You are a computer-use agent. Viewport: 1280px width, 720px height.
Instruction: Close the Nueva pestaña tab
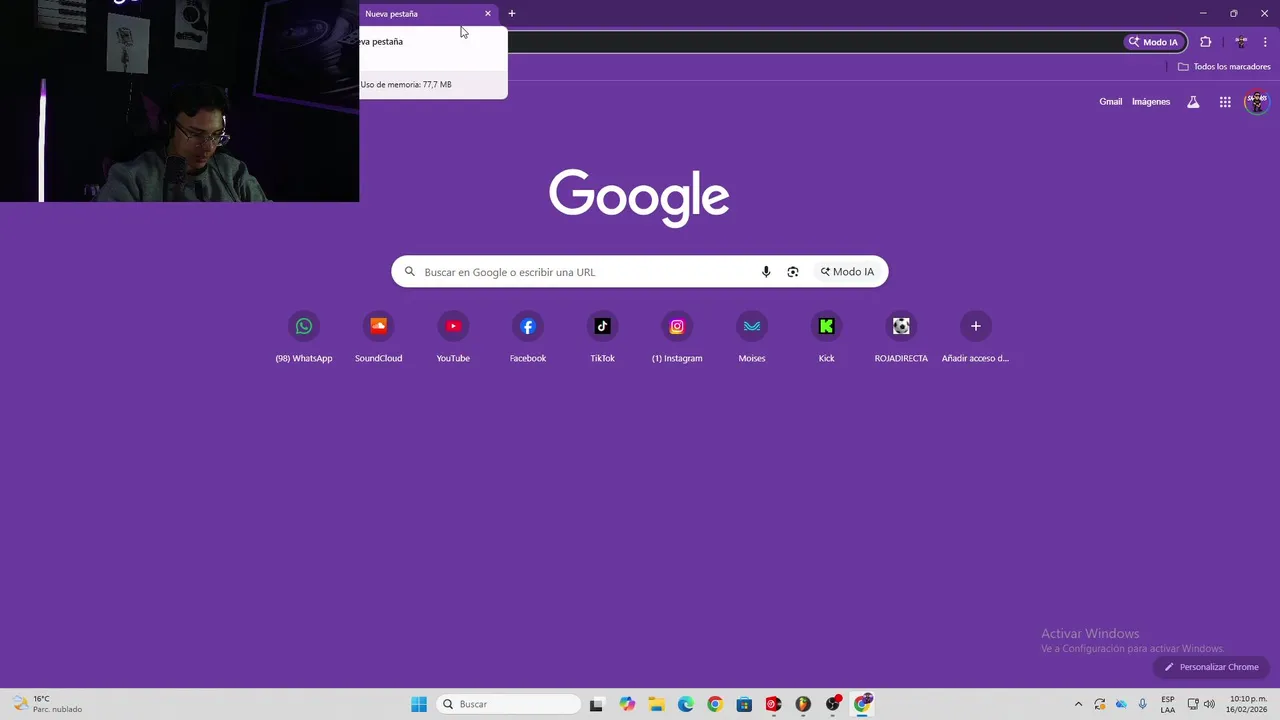coord(488,14)
